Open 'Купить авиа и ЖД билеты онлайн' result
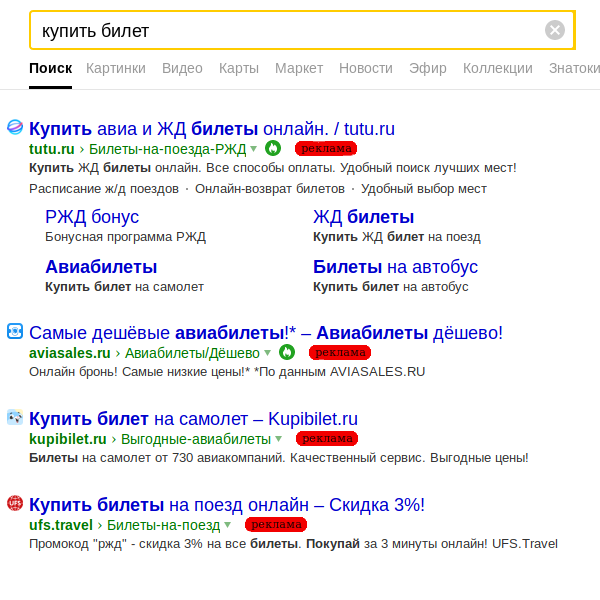 212,129
